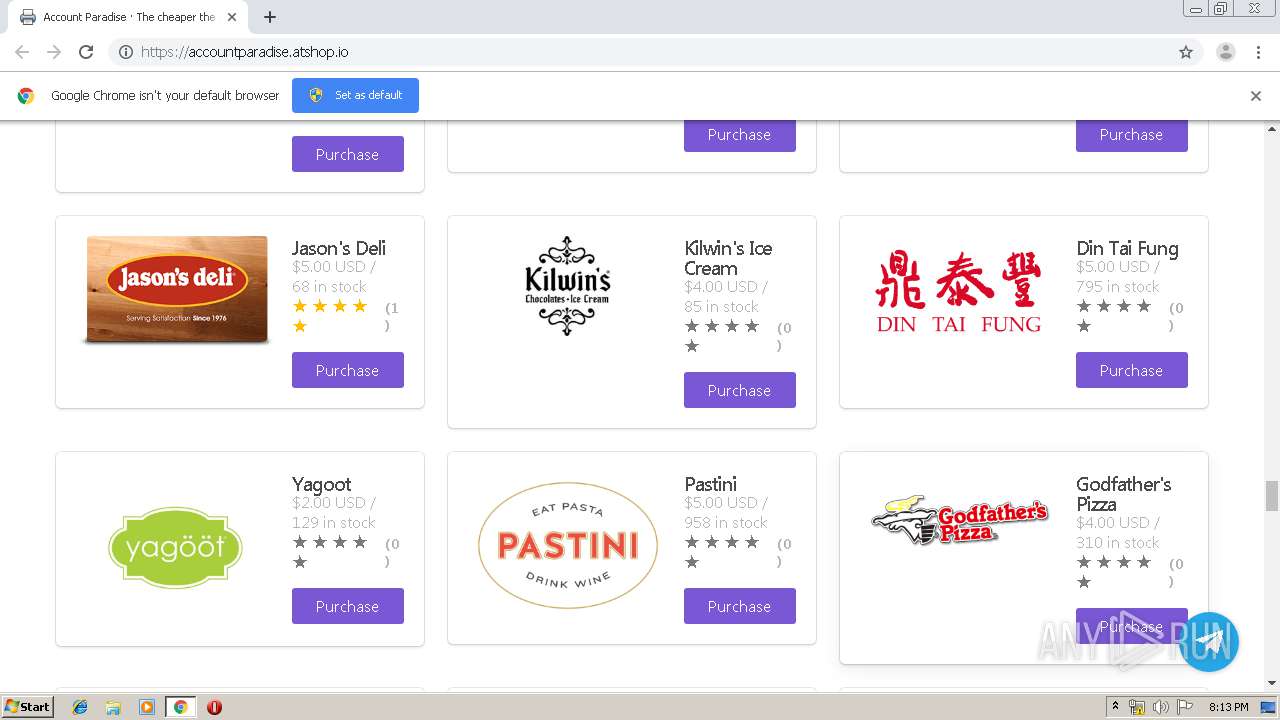Image resolution: width=1280 pixels, height=720 pixels.
Task: Open the Godfather's Pizza product title
Action: pos(1124,494)
